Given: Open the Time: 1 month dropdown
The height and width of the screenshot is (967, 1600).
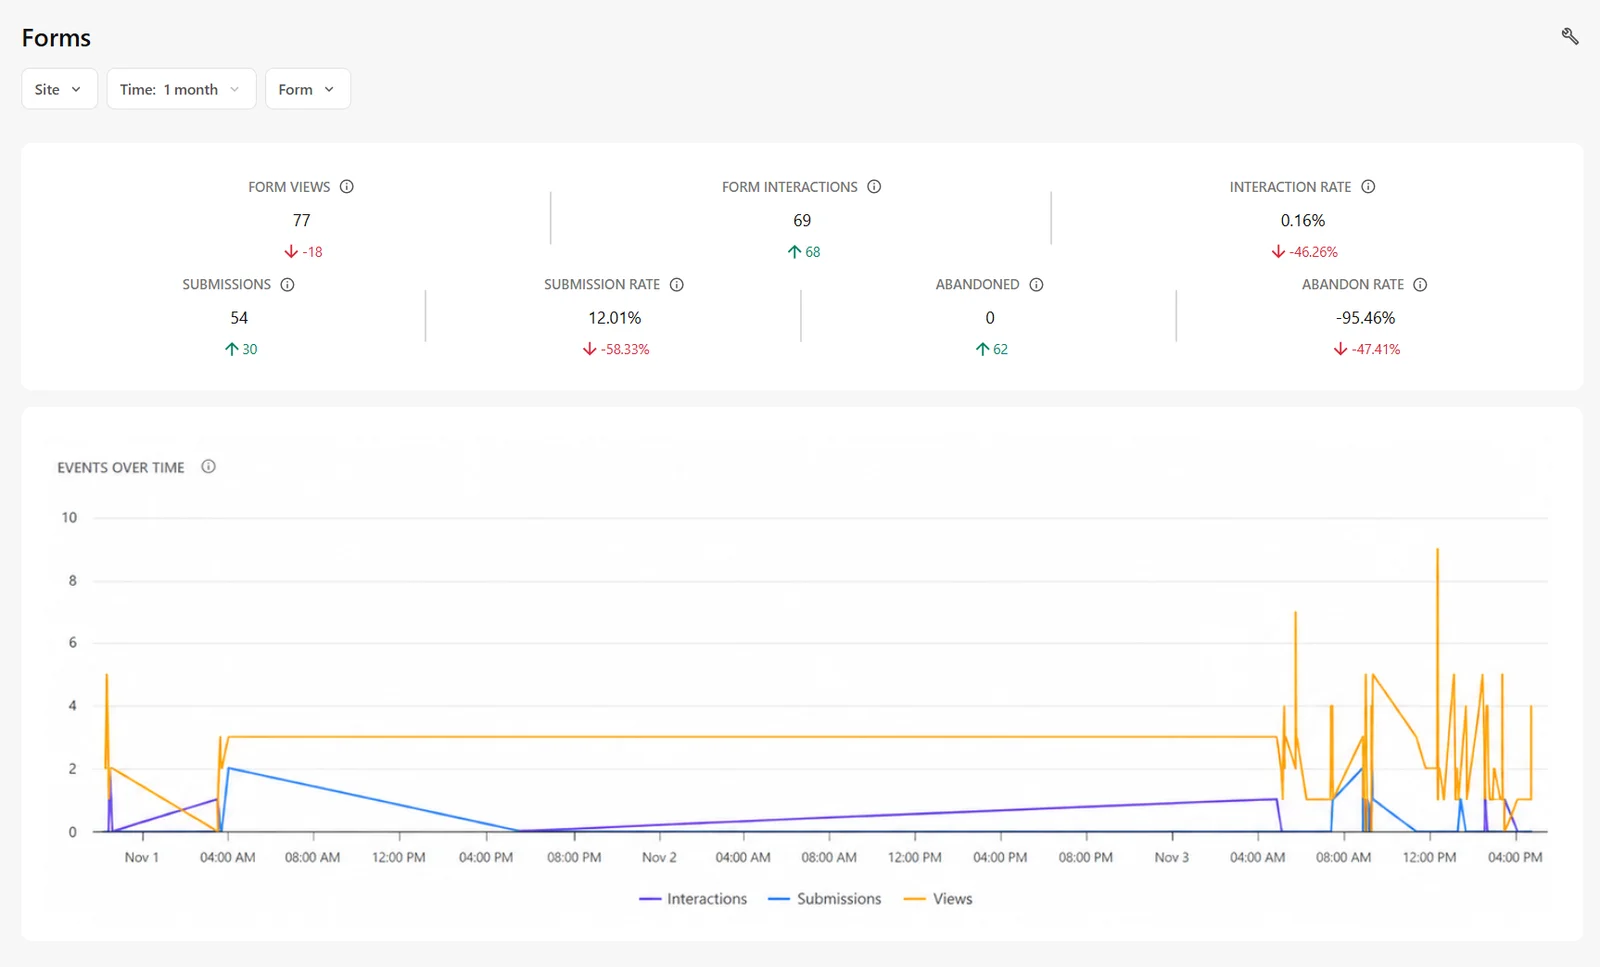Looking at the screenshot, I should [x=181, y=89].
